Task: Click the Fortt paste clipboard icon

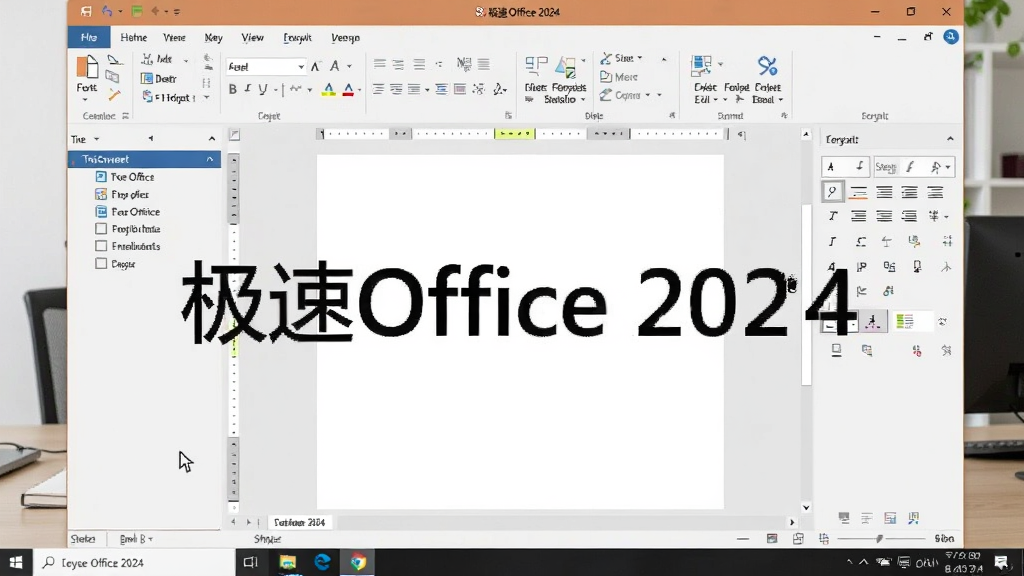Action: pos(87,67)
